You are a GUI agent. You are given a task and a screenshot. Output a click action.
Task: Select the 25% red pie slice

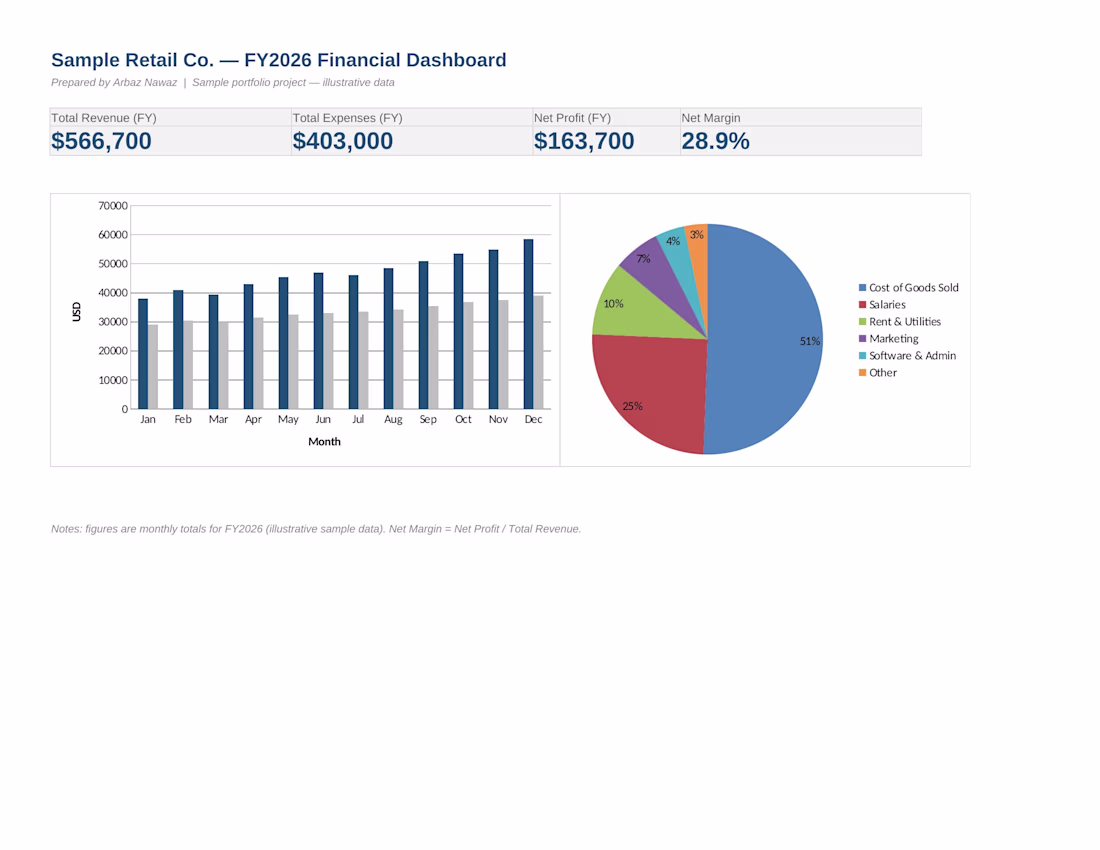point(652,393)
